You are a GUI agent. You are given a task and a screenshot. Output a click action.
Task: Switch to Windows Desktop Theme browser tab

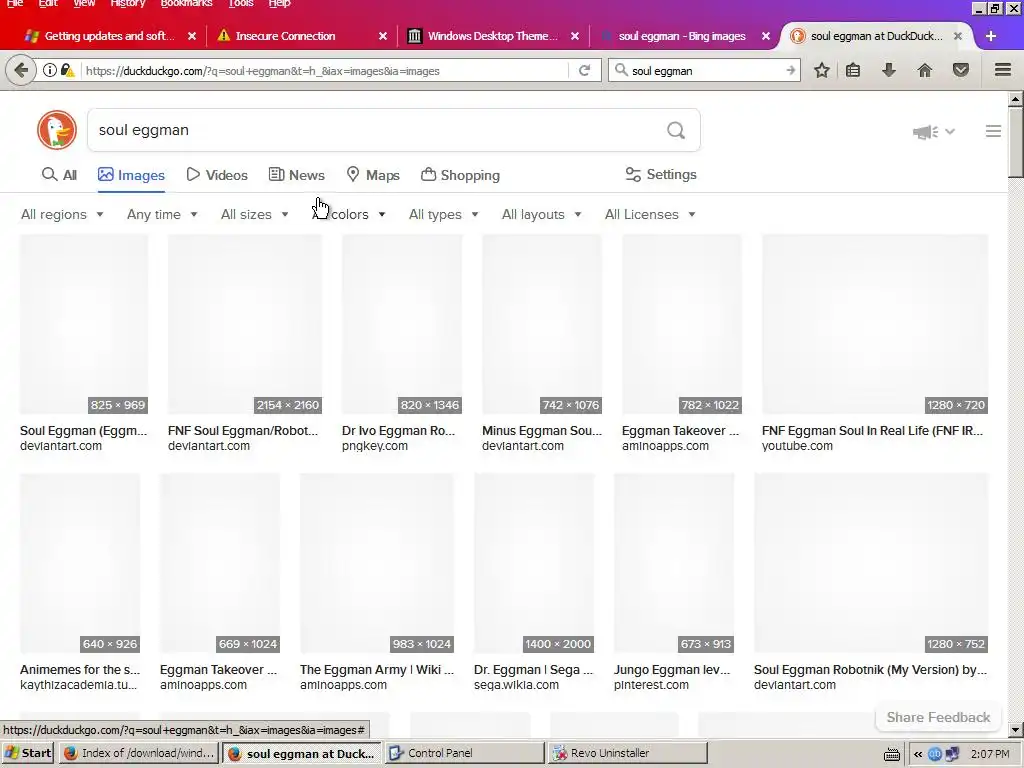click(493, 36)
